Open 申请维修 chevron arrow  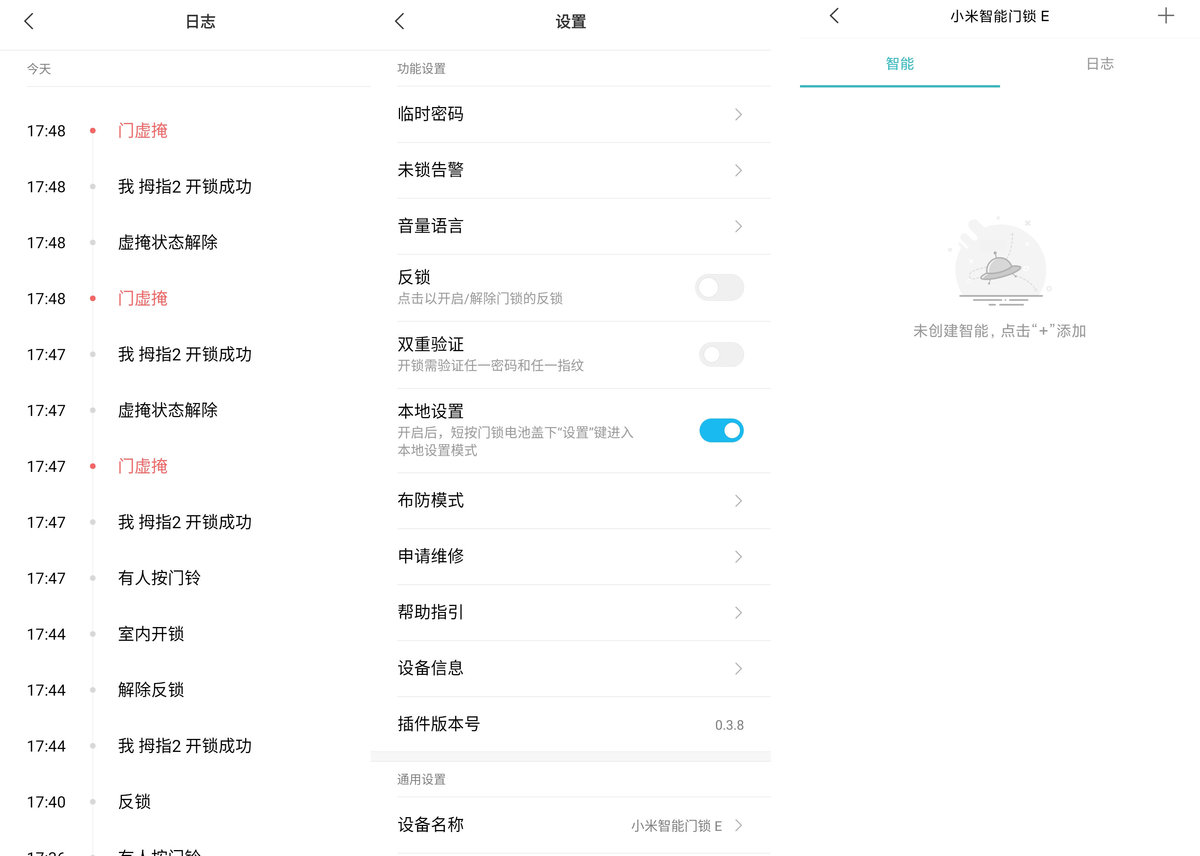click(738, 556)
